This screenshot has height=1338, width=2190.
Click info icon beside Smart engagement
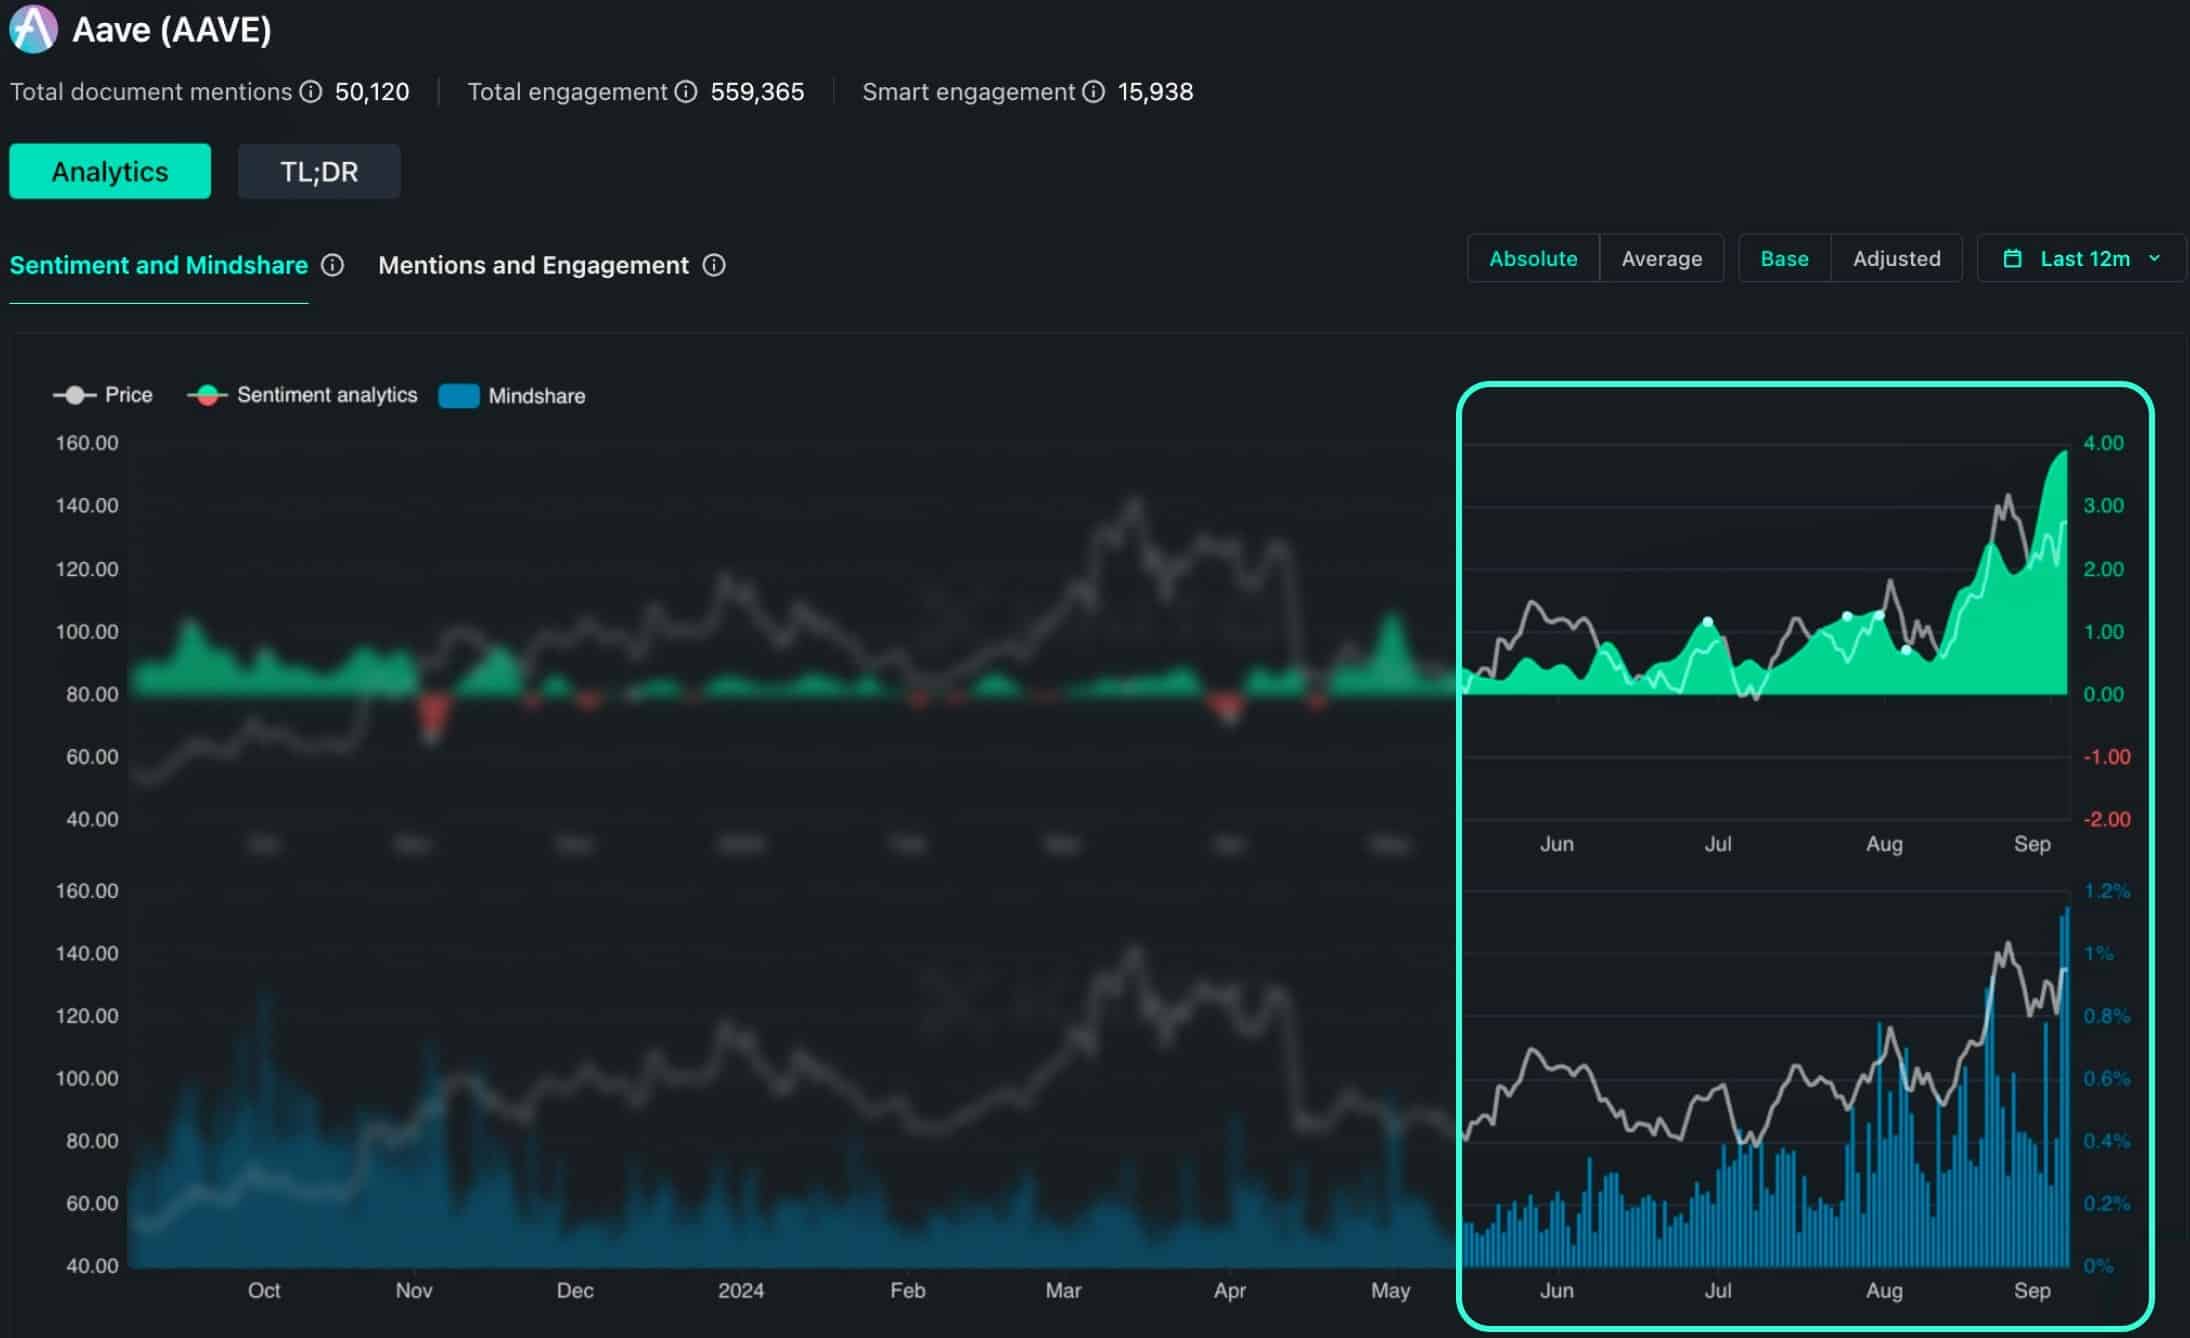1094,92
